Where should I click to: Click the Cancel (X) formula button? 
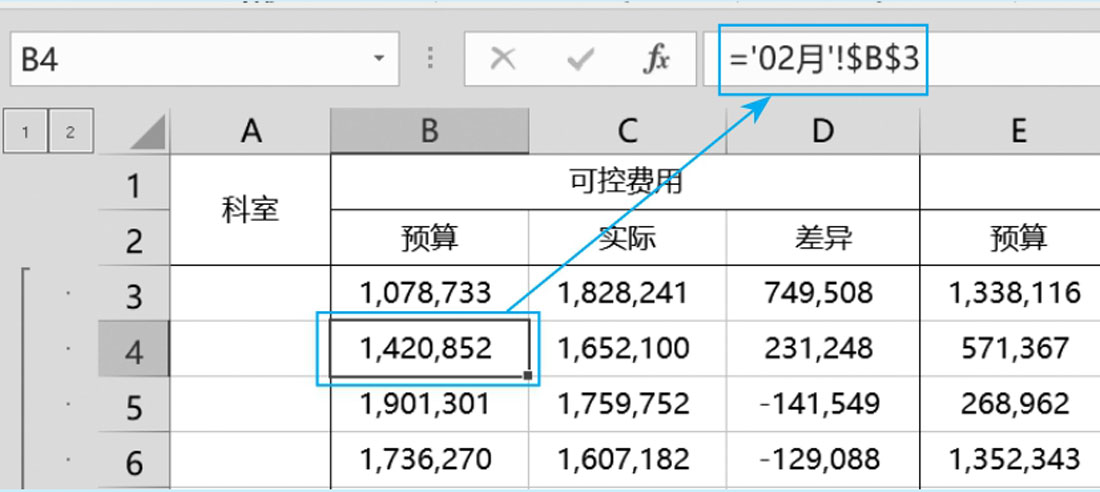tap(502, 60)
